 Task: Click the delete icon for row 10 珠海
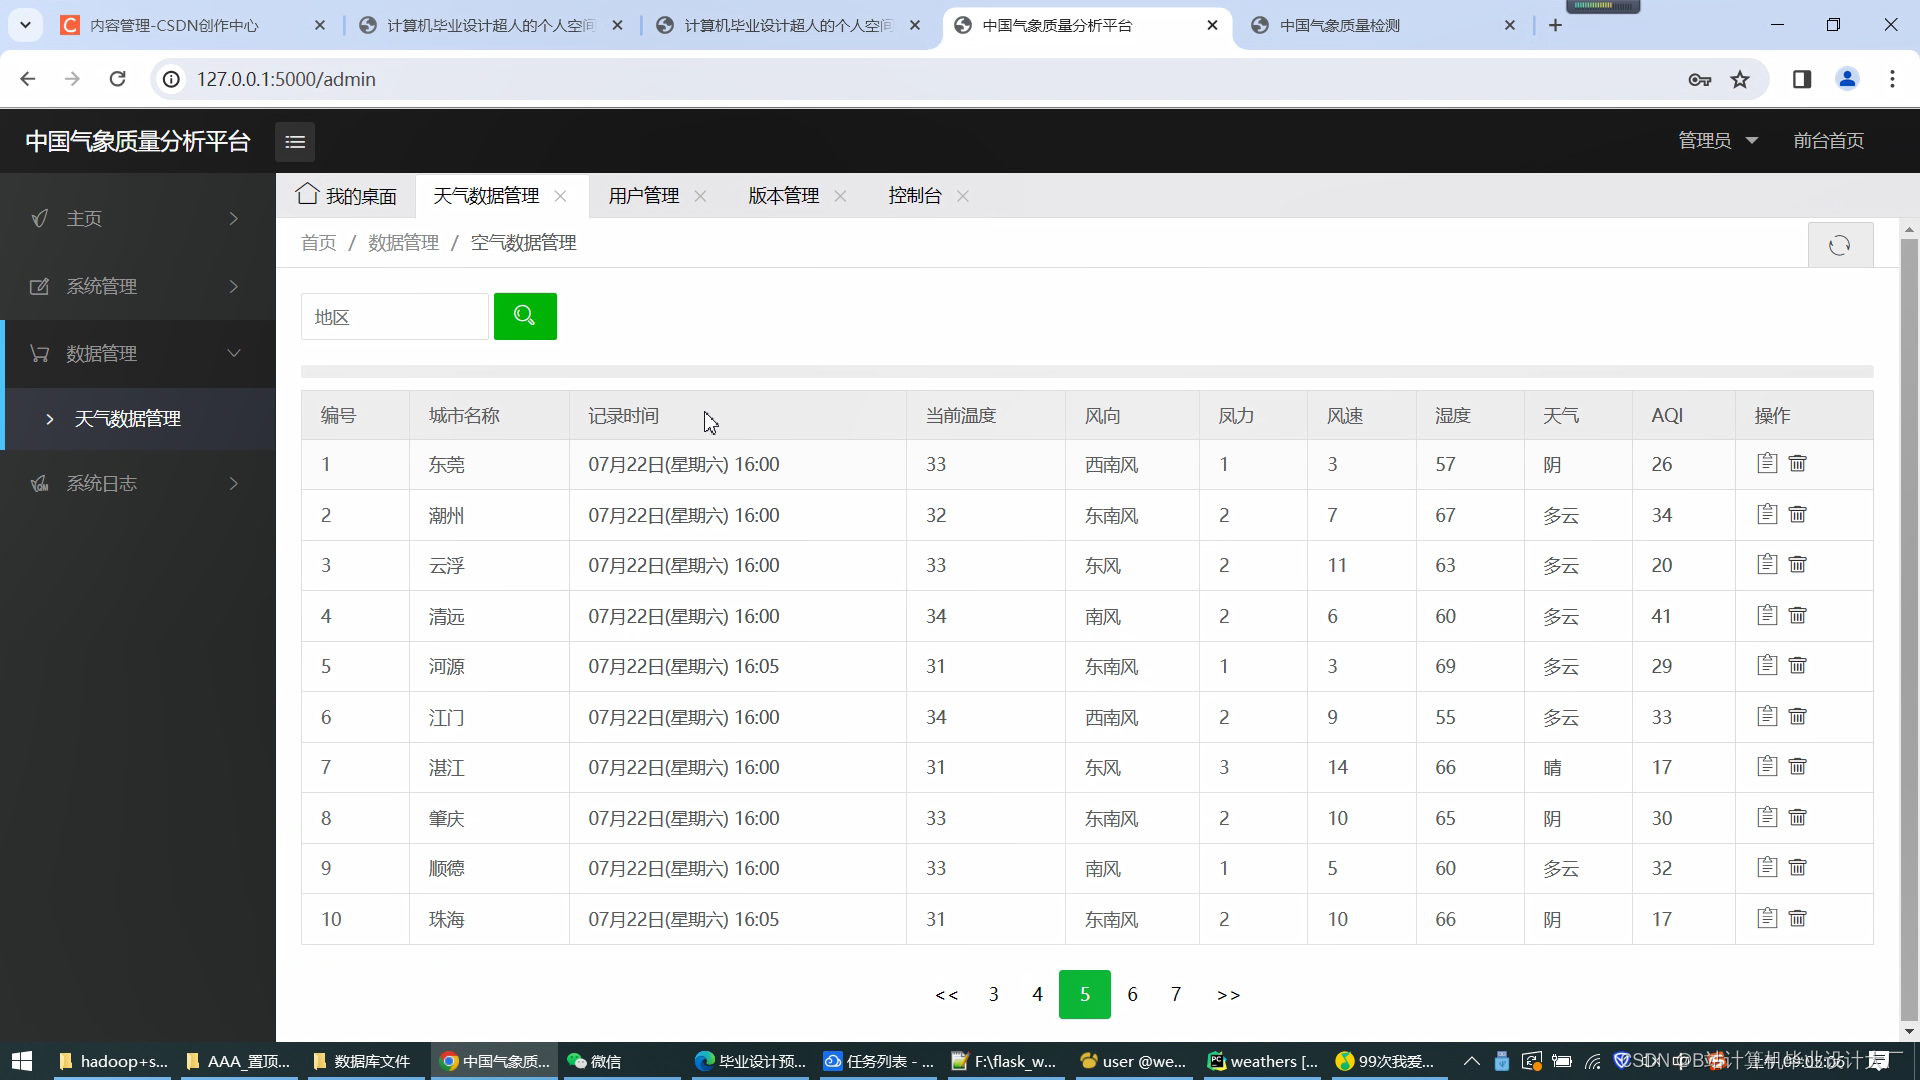(1796, 919)
